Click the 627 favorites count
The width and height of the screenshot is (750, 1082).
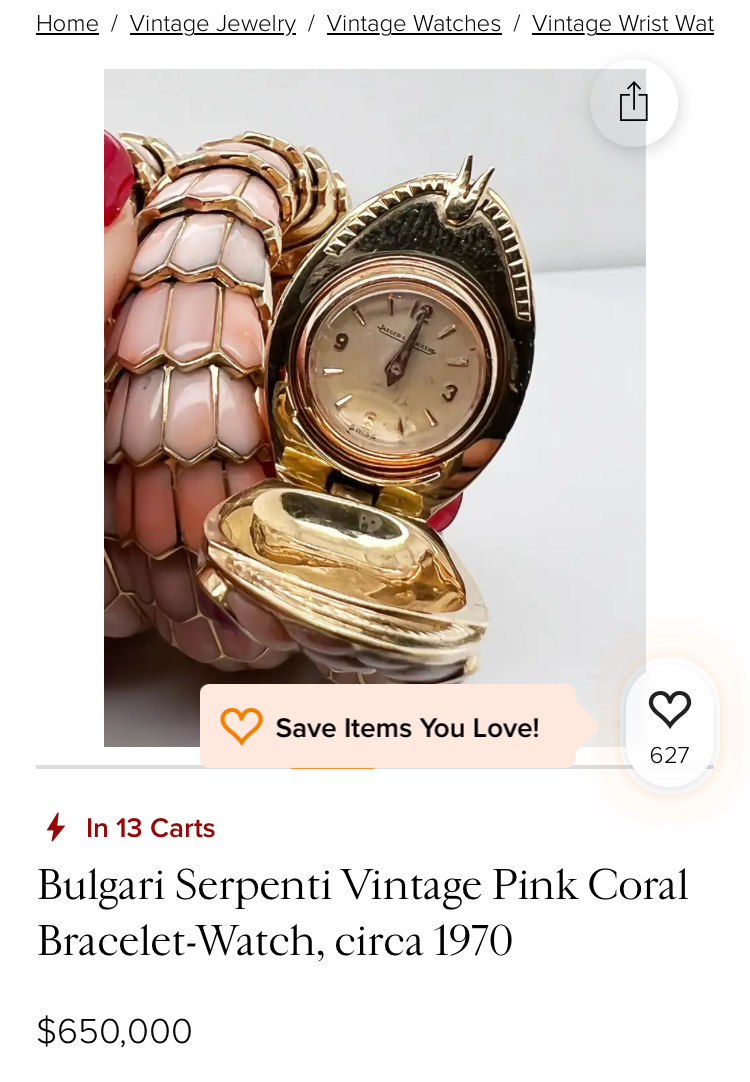[x=669, y=755]
